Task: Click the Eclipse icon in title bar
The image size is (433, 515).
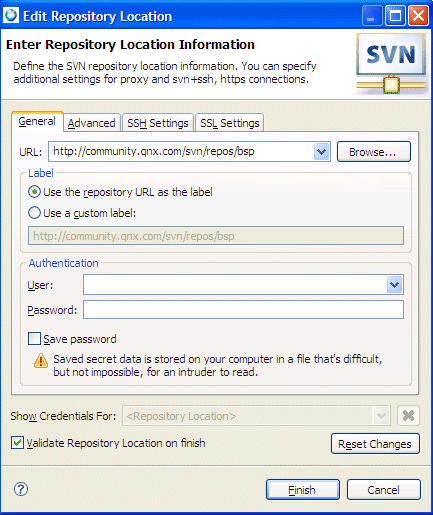Action: (11, 15)
